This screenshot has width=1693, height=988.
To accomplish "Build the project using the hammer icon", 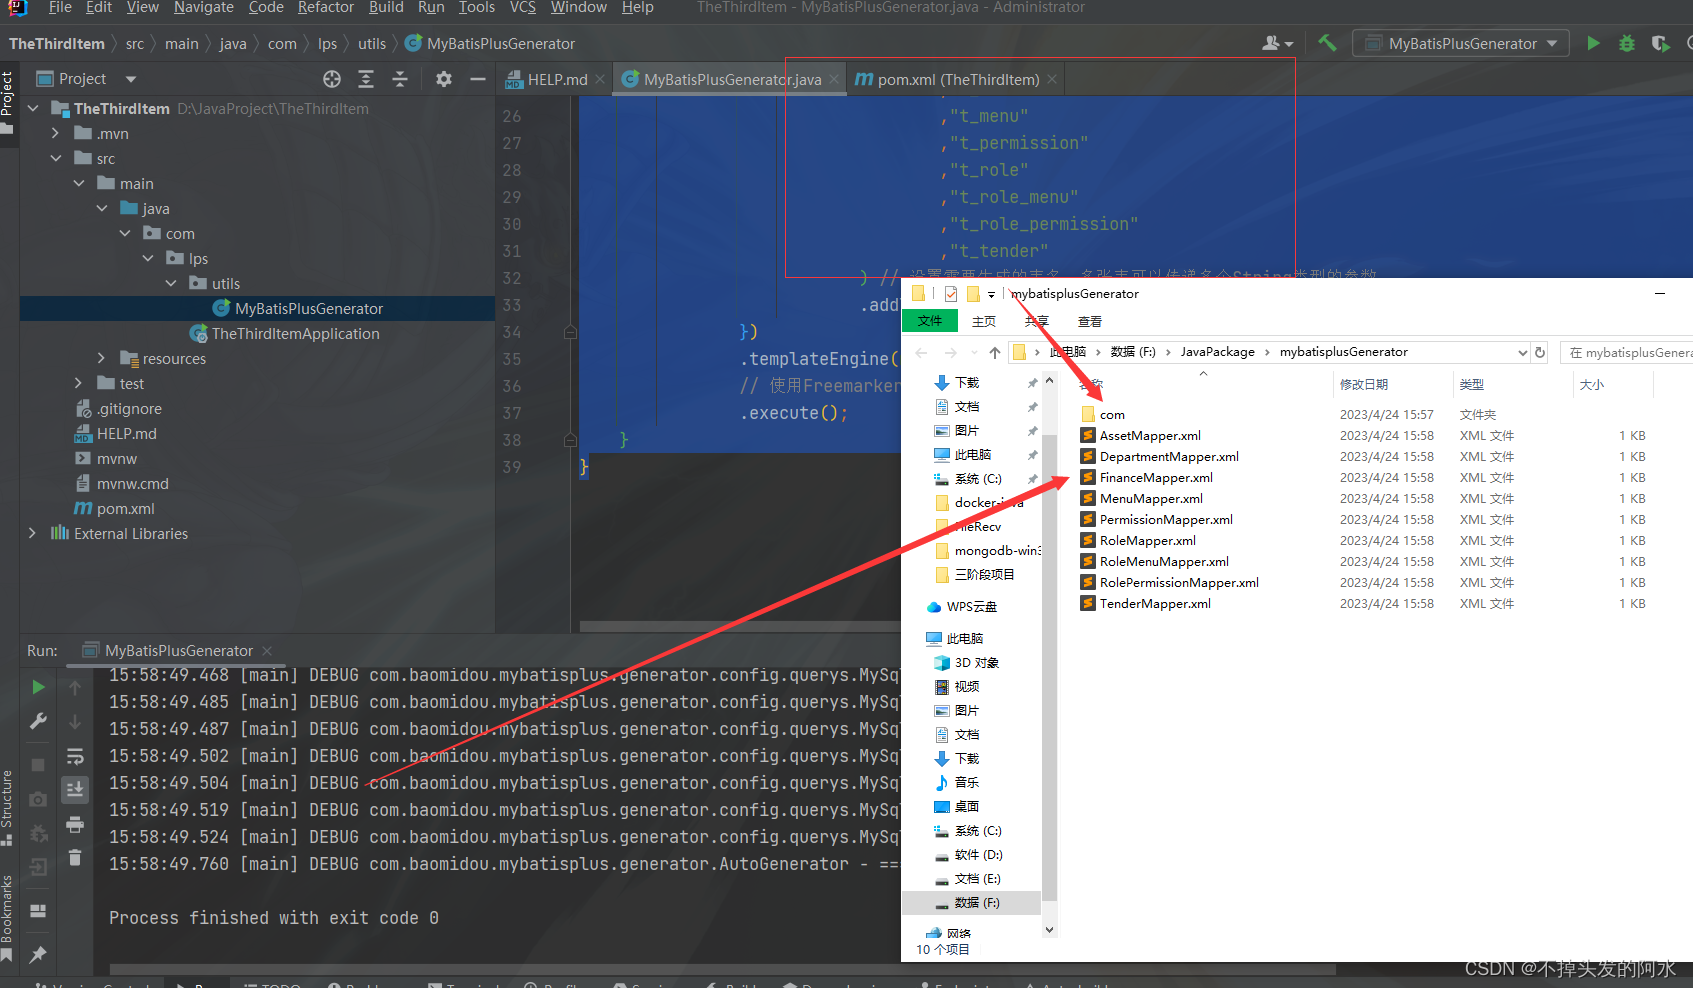I will pos(1326,43).
